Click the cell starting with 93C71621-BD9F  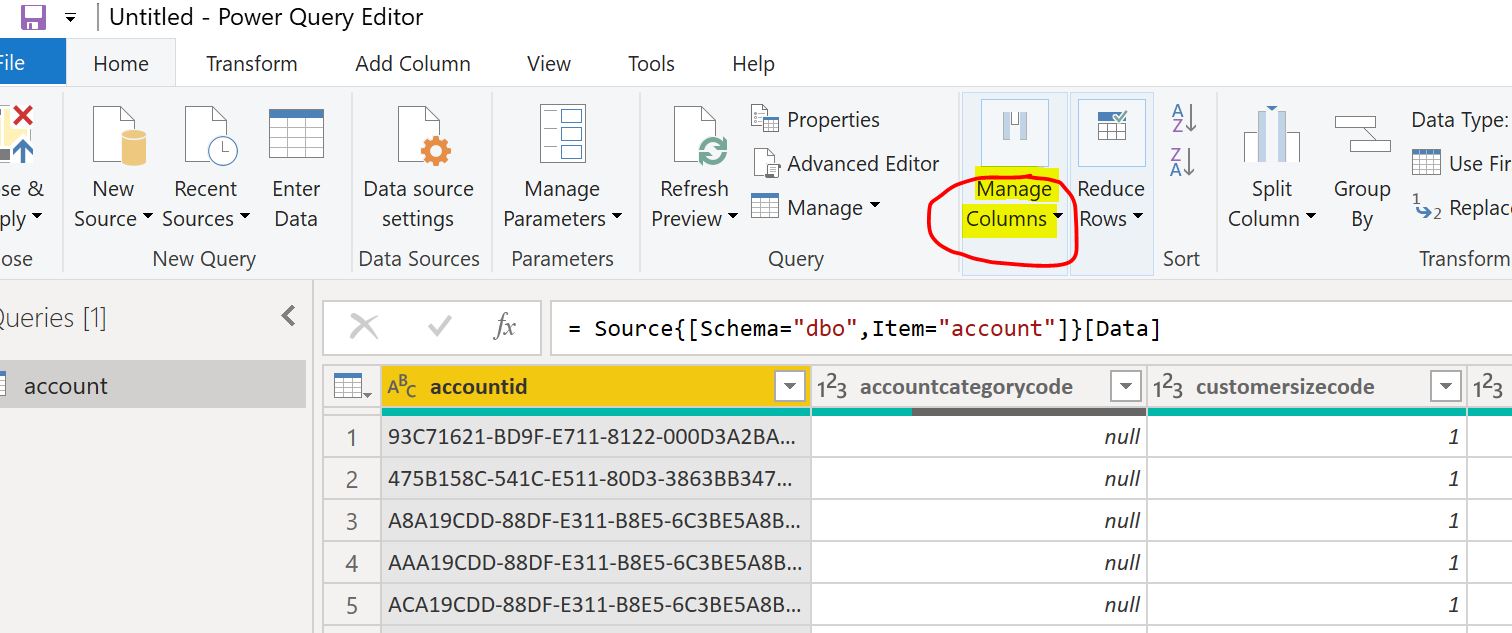click(595, 437)
